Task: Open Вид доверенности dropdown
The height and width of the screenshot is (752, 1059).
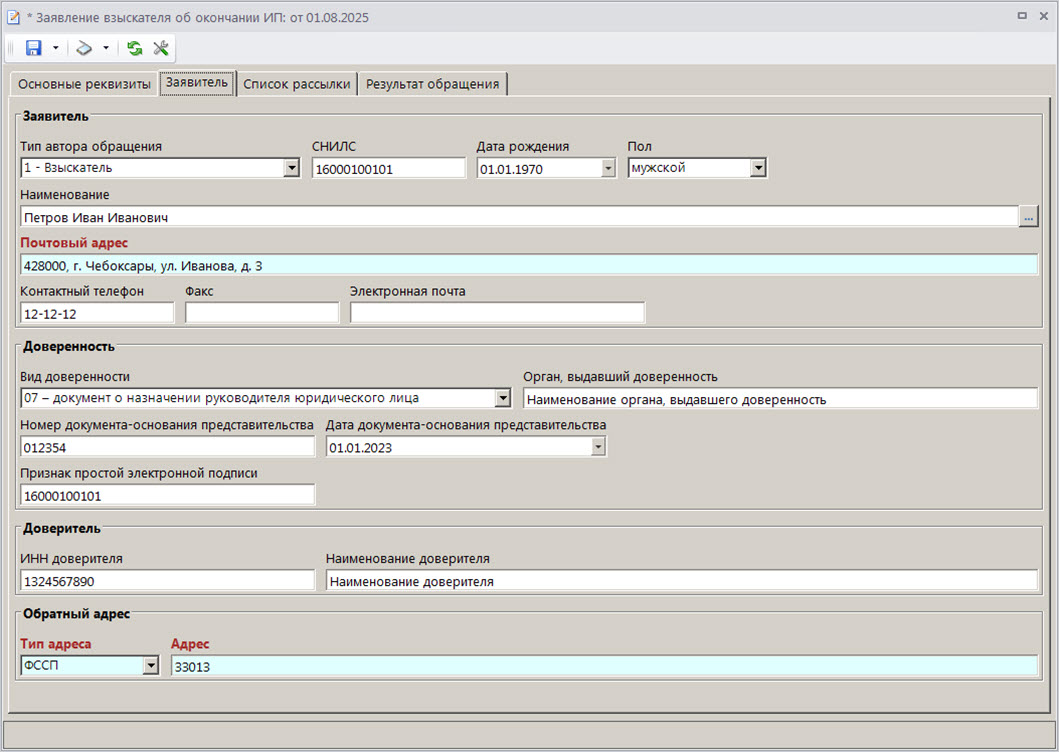Action: (x=502, y=399)
